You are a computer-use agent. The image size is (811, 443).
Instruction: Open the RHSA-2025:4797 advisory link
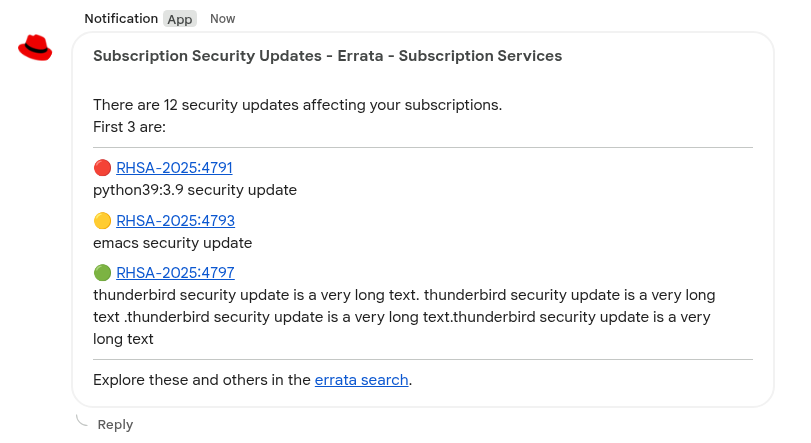click(175, 273)
